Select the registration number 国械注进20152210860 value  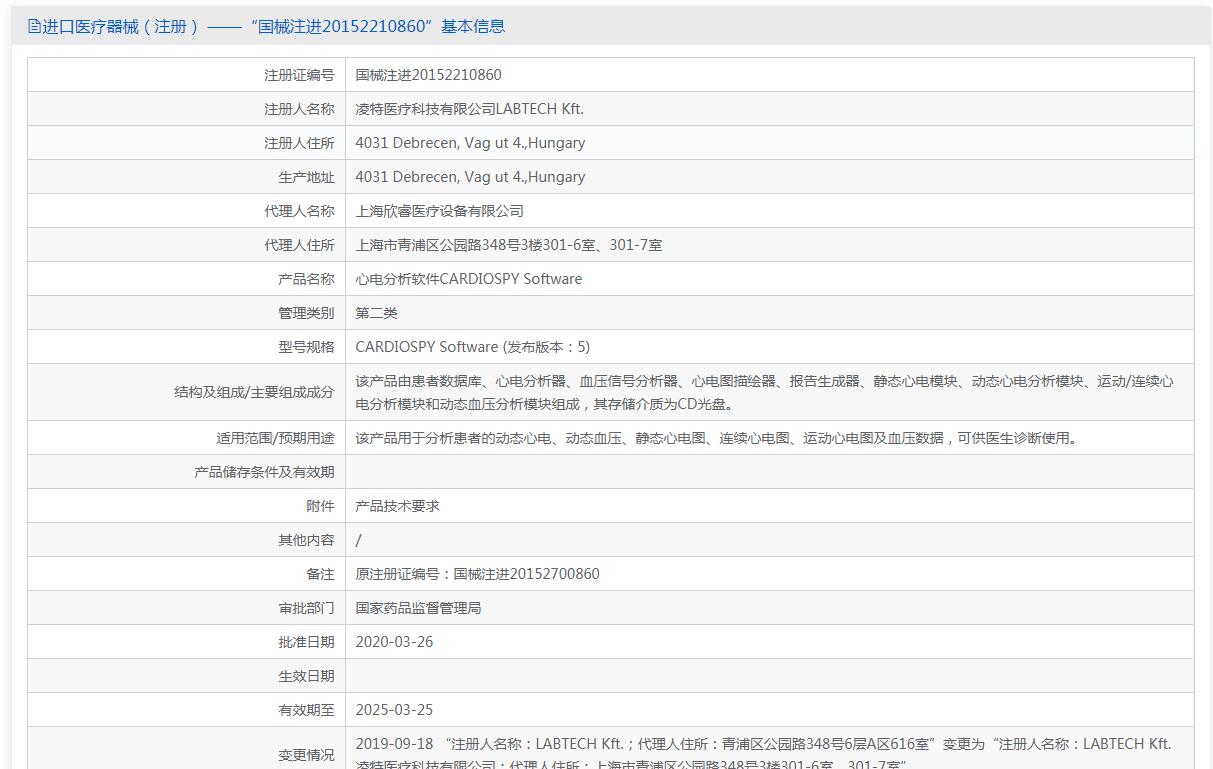pos(428,75)
